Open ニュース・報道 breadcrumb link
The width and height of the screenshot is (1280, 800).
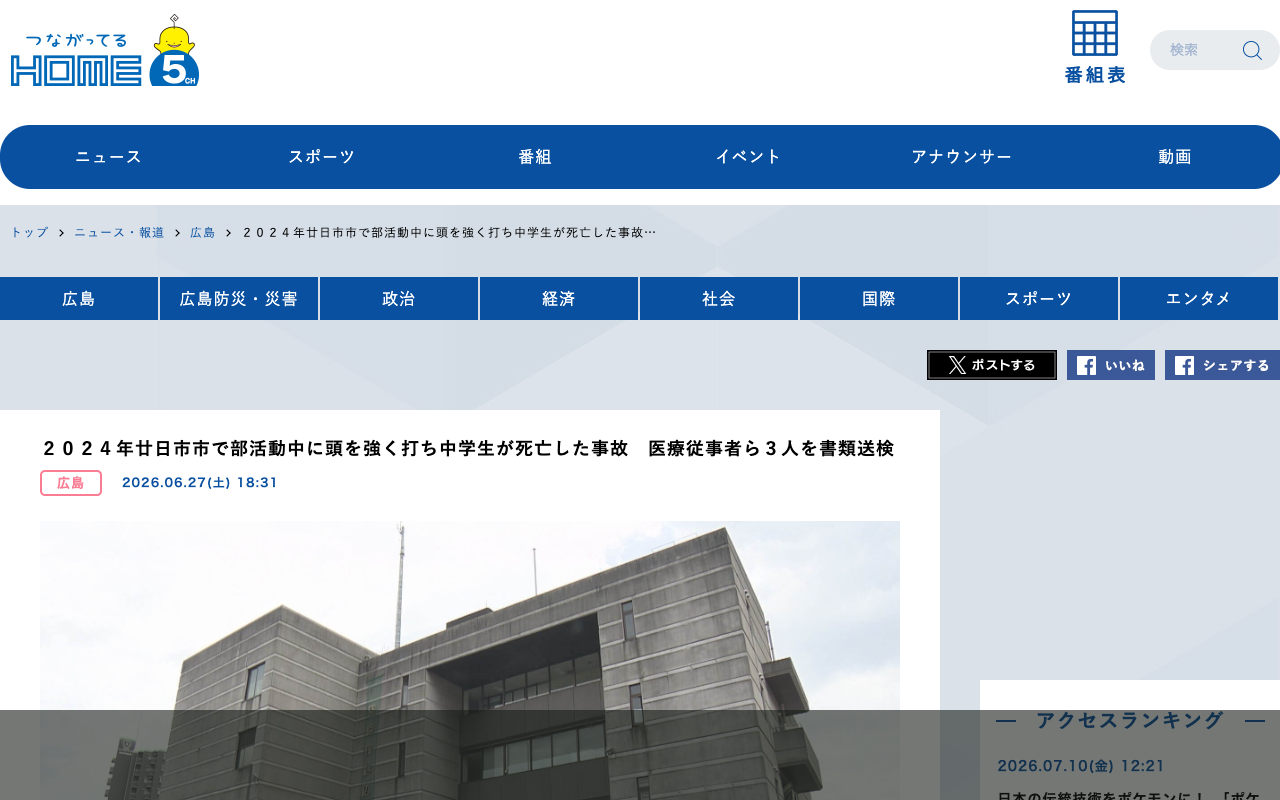[x=119, y=232]
